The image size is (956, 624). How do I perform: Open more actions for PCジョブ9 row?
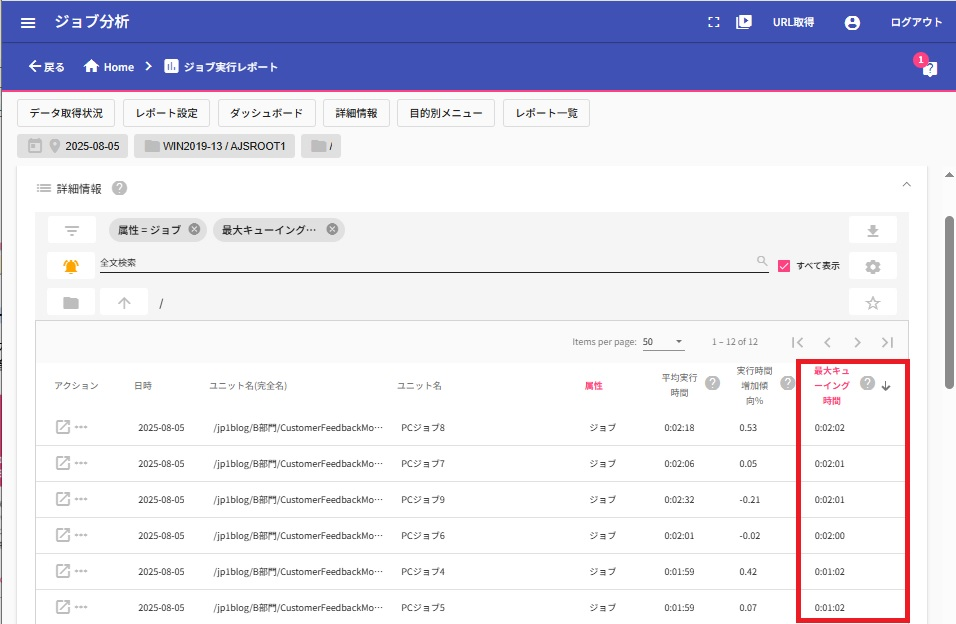pos(81,499)
